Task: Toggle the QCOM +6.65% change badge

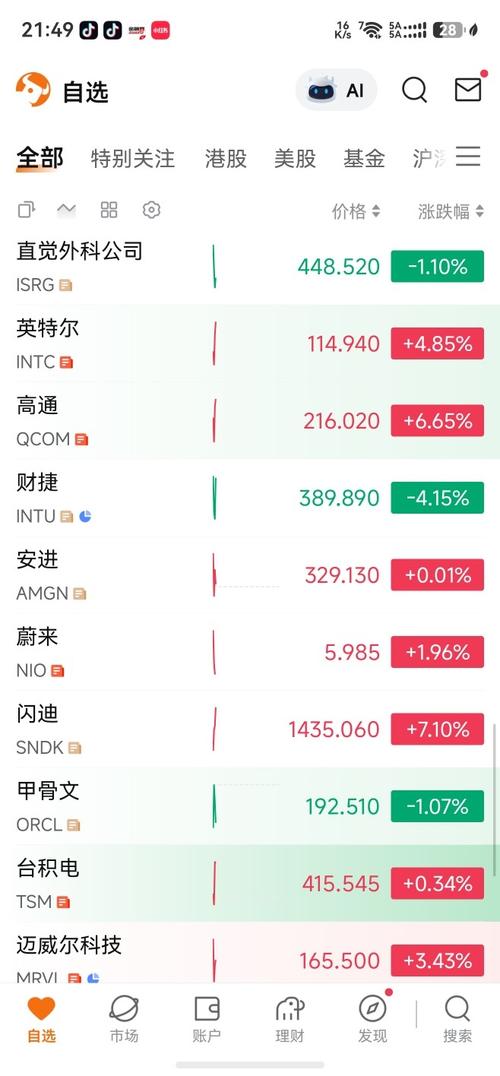Action: pos(437,421)
